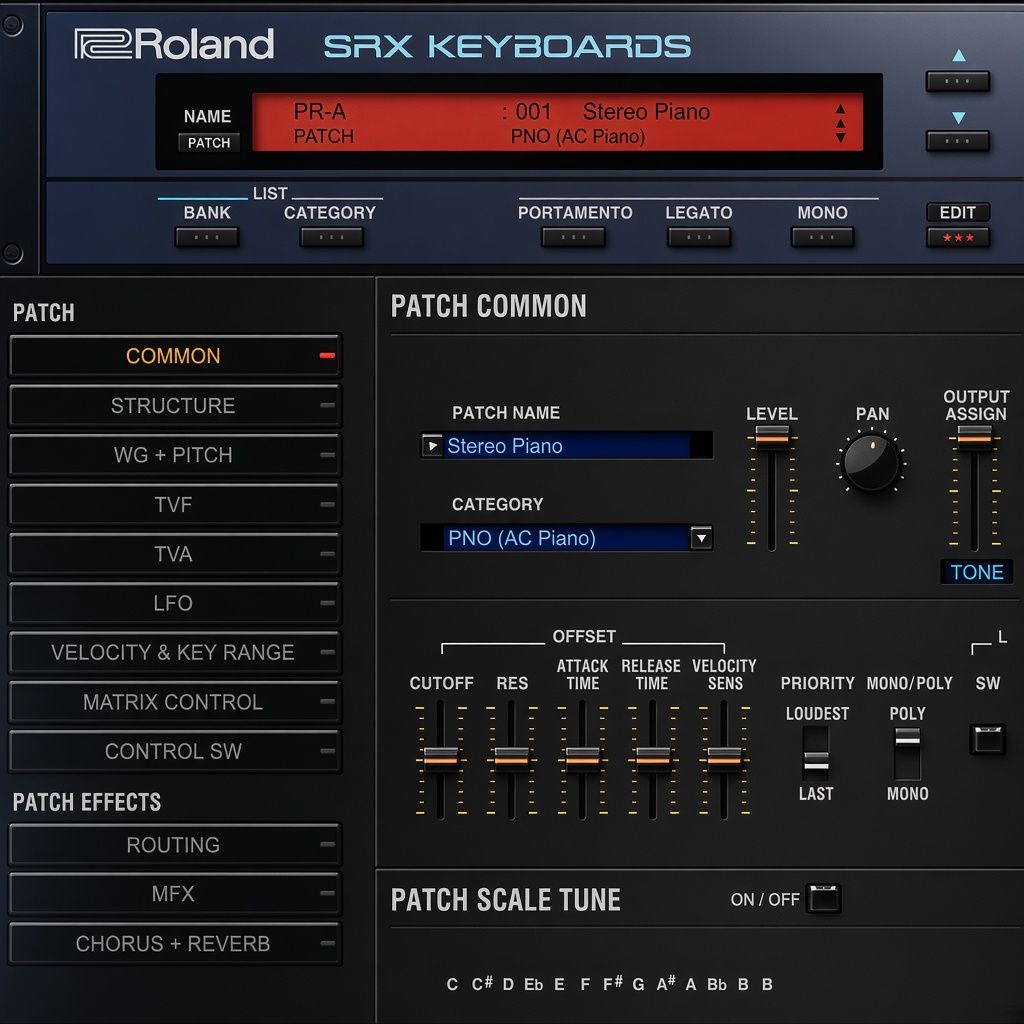Toggle the LEGATO button
The width and height of the screenshot is (1024, 1024).
click(699, 236)
